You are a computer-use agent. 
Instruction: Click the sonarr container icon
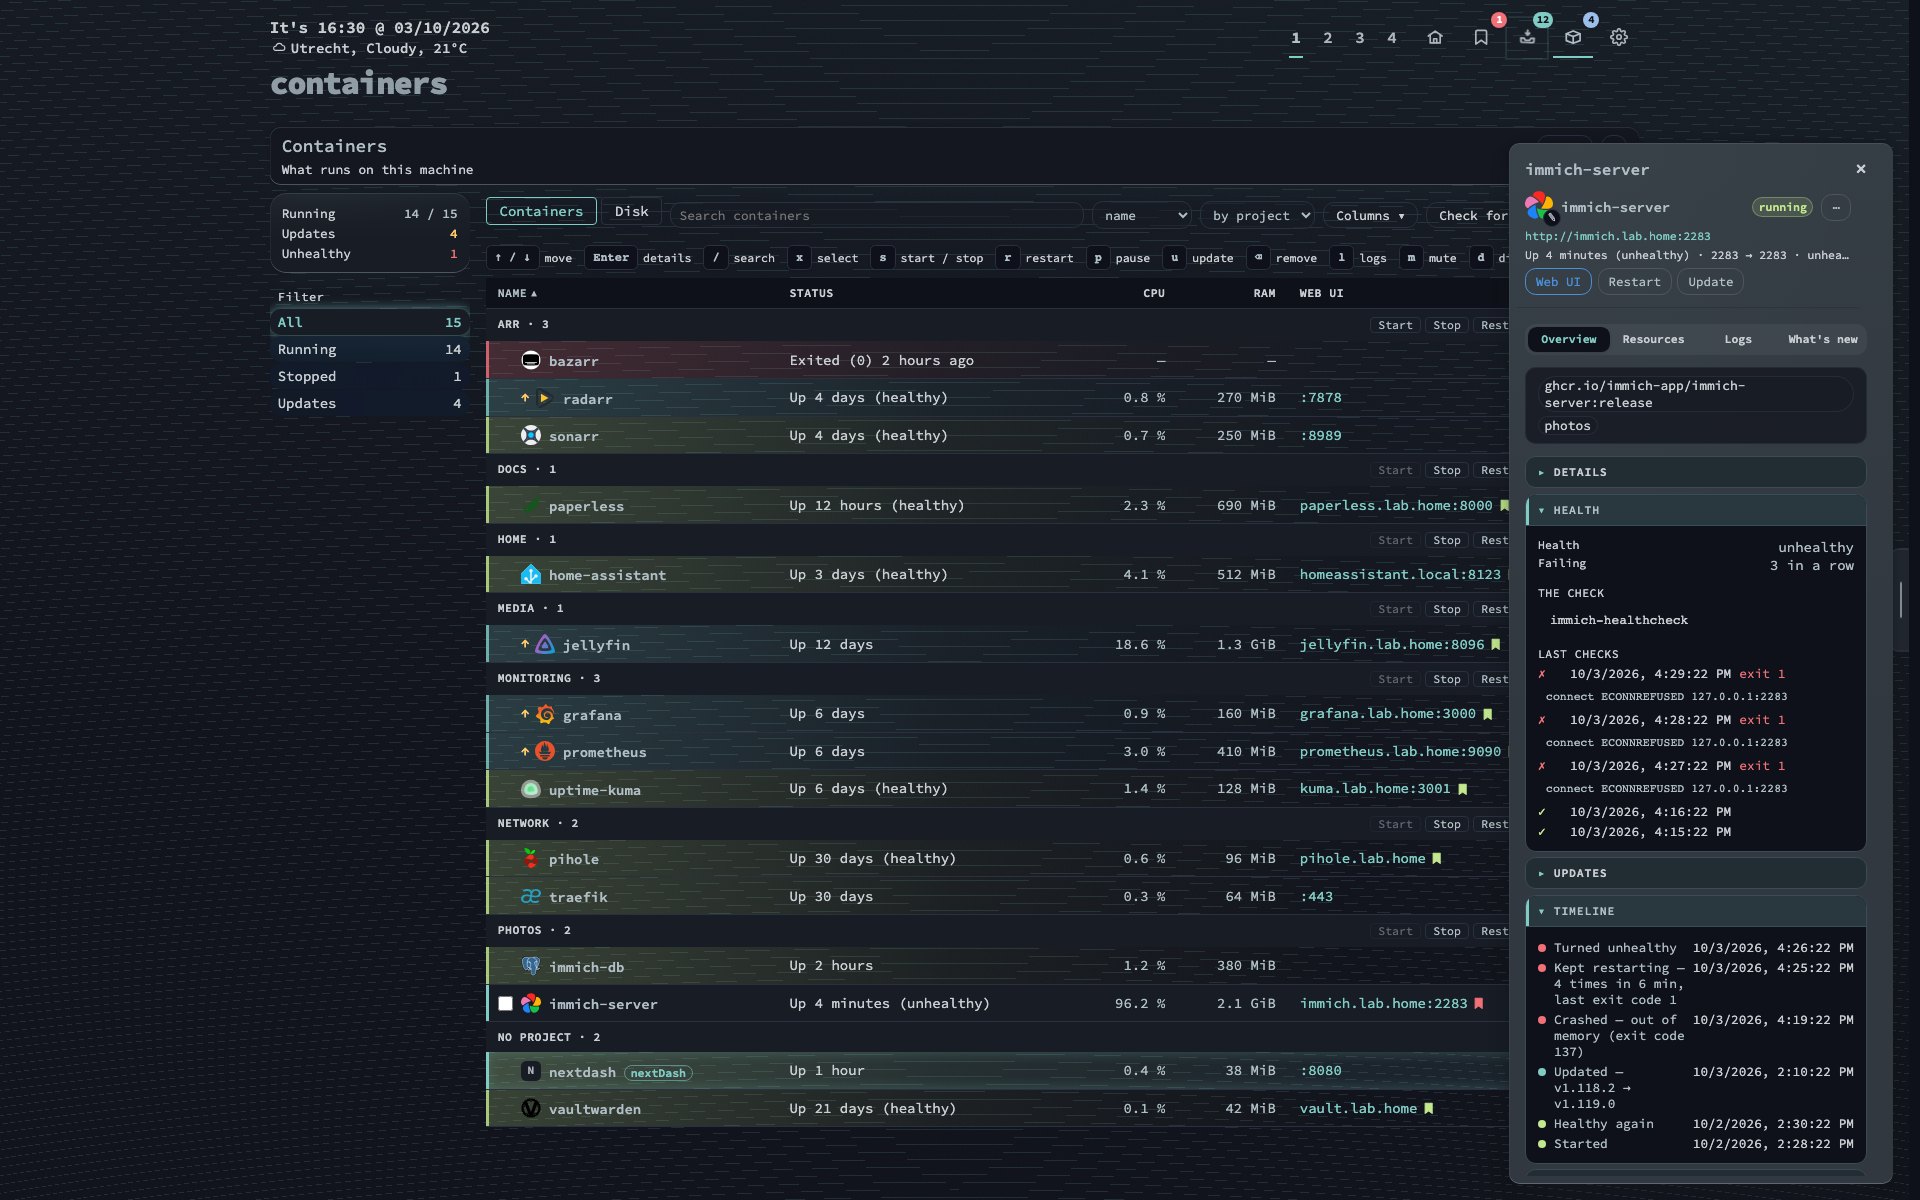click(x=531, y=435)
